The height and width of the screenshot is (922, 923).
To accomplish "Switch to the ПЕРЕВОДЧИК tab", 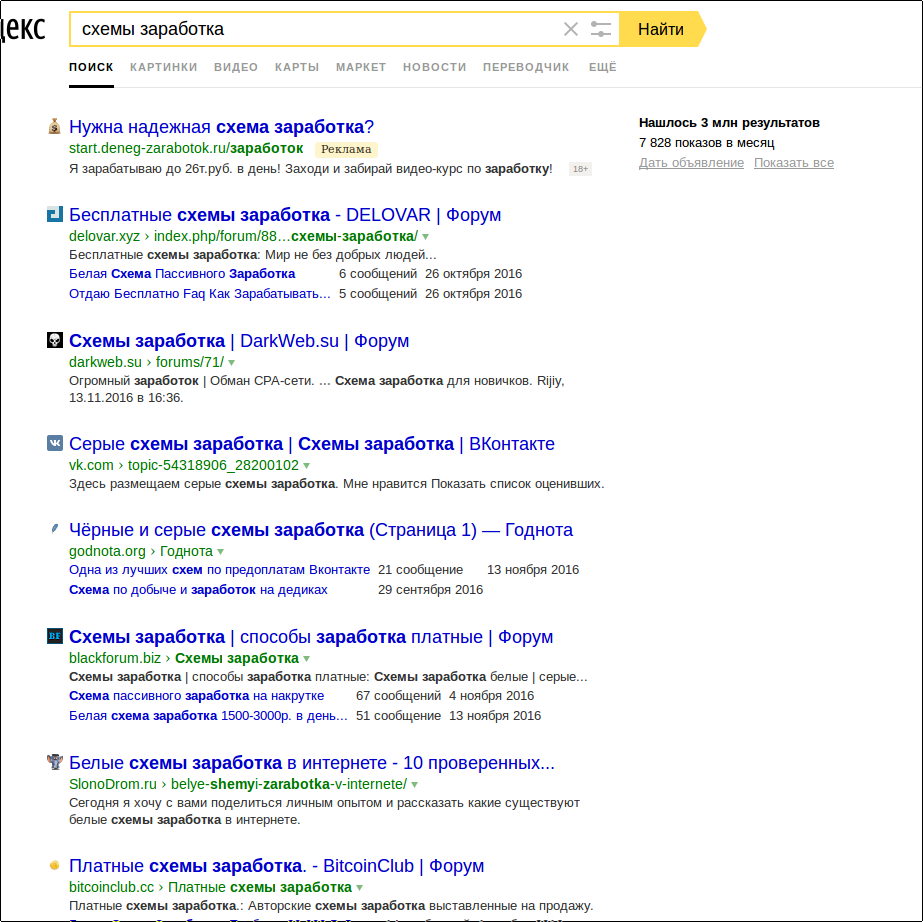I will click(x=526, y=67).
